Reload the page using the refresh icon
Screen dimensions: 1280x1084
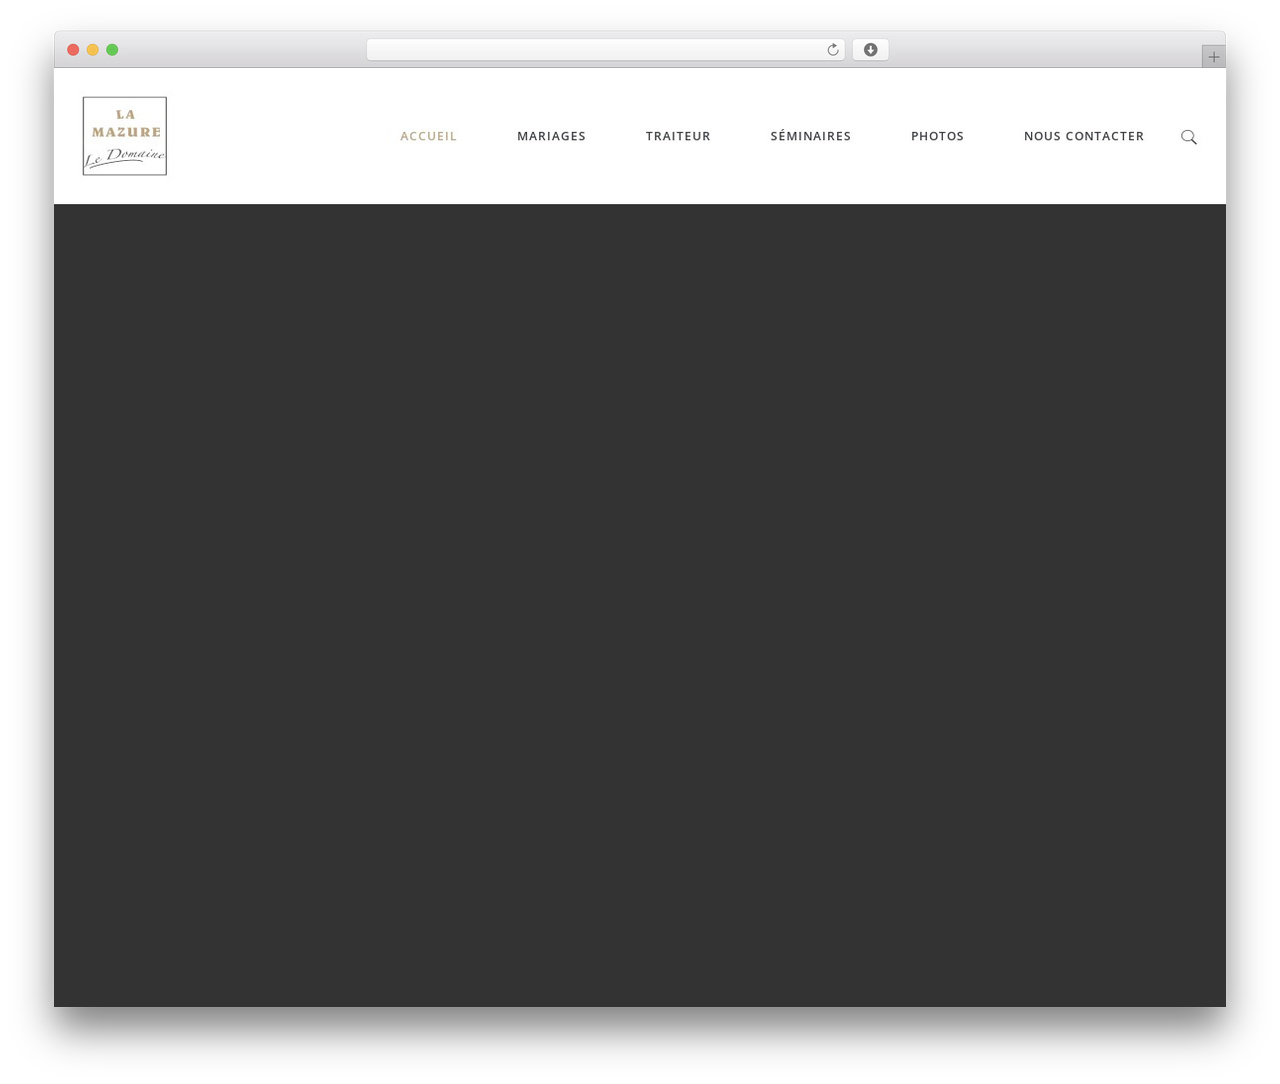pyautogui.click(x=832, y=50)
